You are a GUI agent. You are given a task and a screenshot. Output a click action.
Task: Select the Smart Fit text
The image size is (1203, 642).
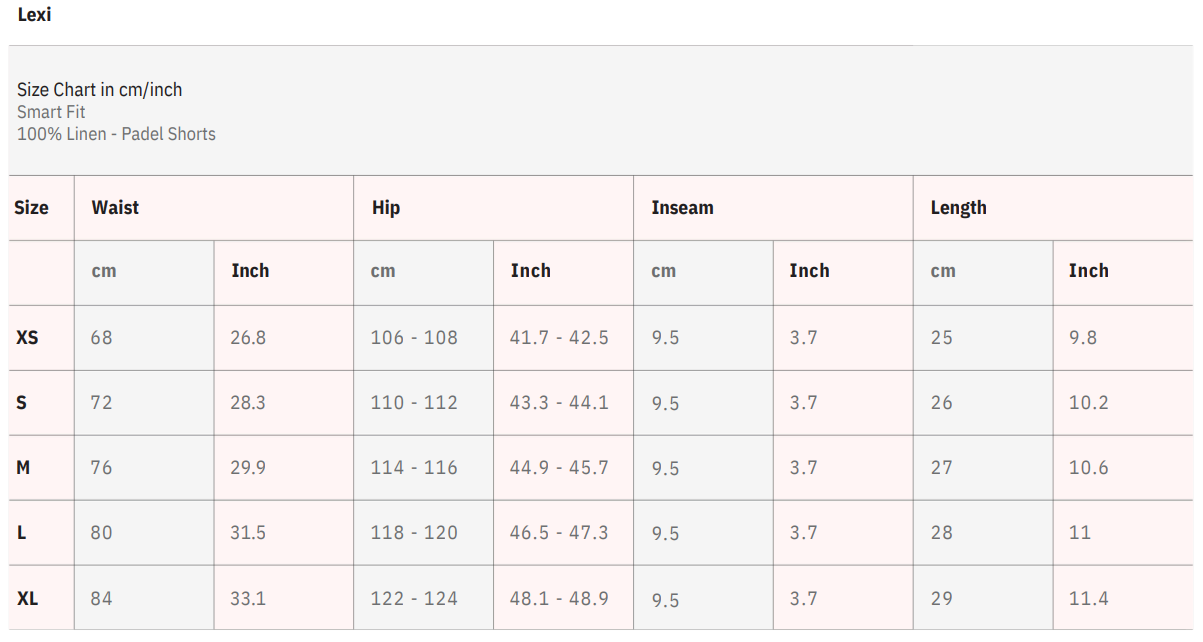(51, 112)
